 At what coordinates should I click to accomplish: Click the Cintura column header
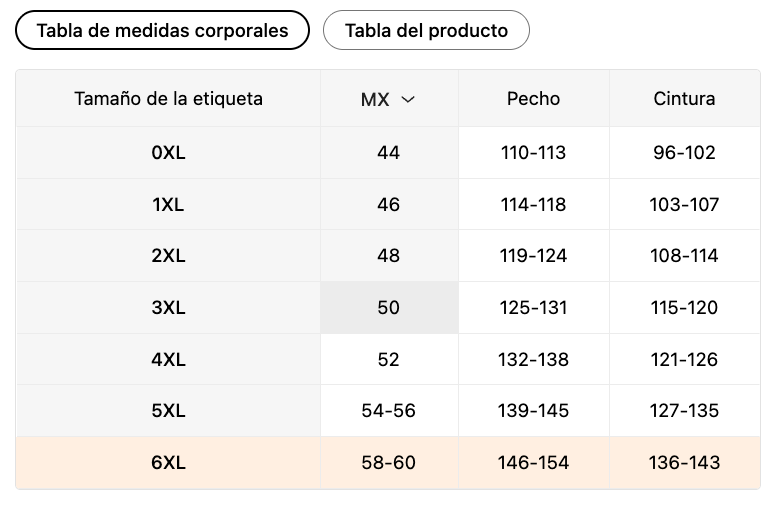[684, 99]
